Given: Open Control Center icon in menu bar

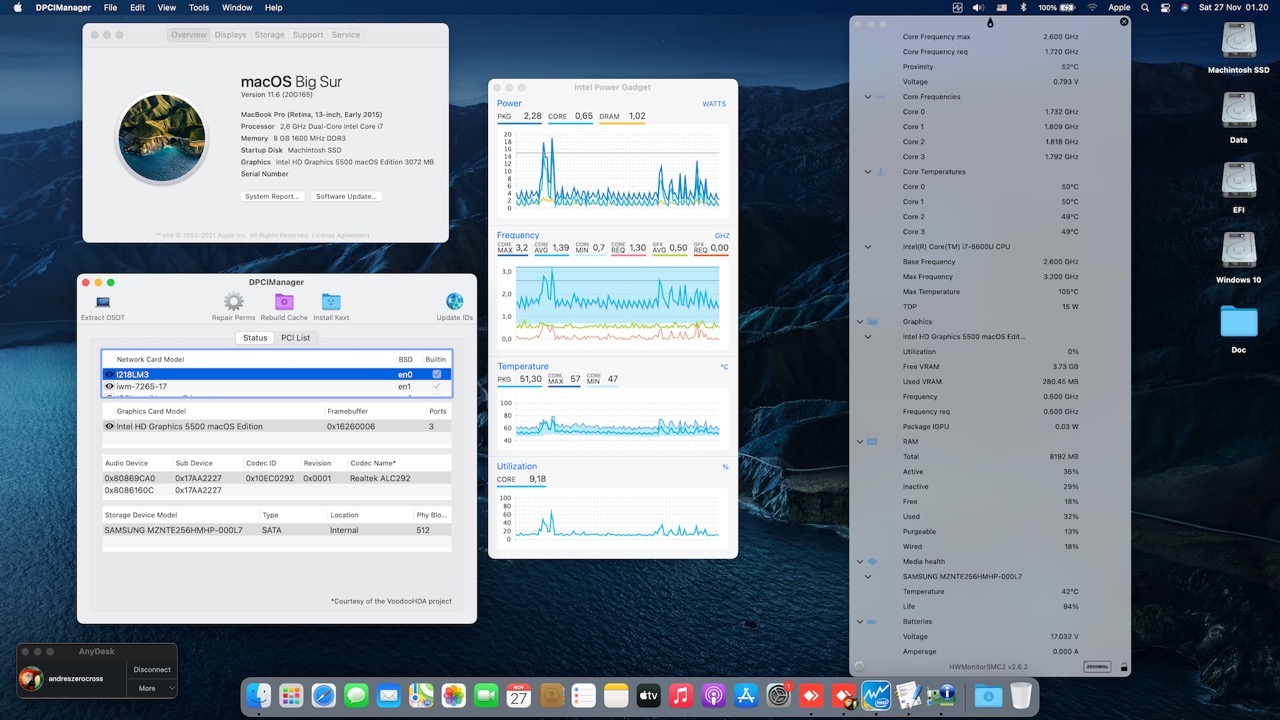Looking at the screenshot, I should tap(1166, 7).
